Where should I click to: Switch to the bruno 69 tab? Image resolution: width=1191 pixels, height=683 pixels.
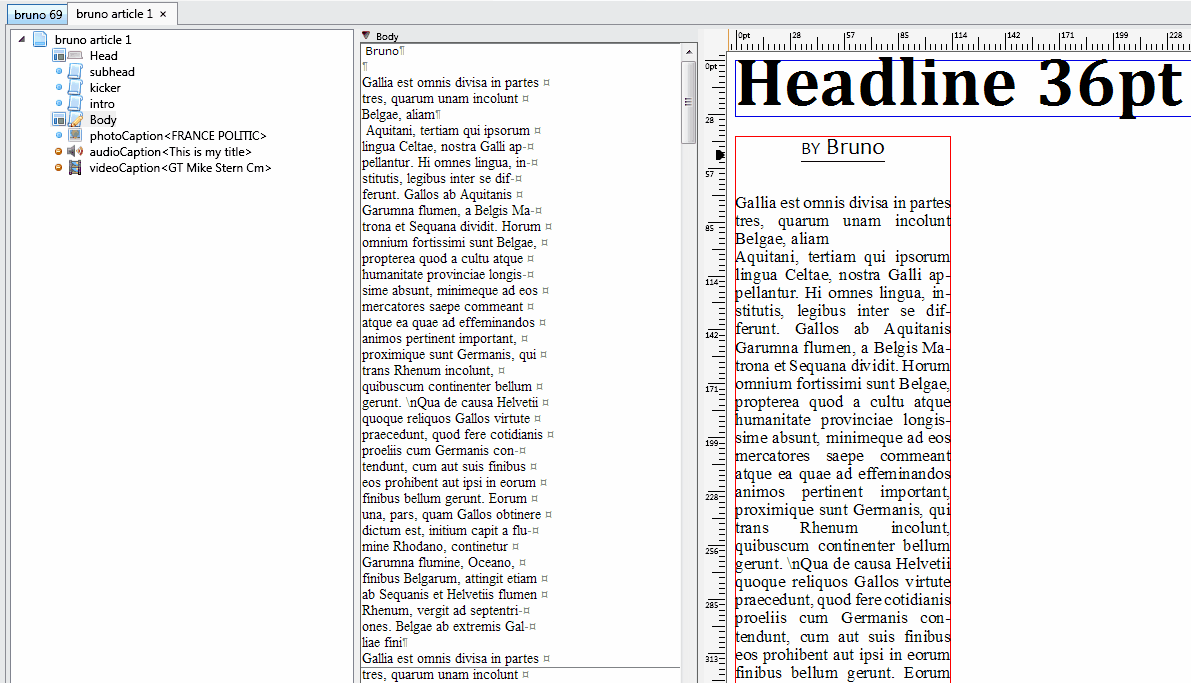[38, 14]
